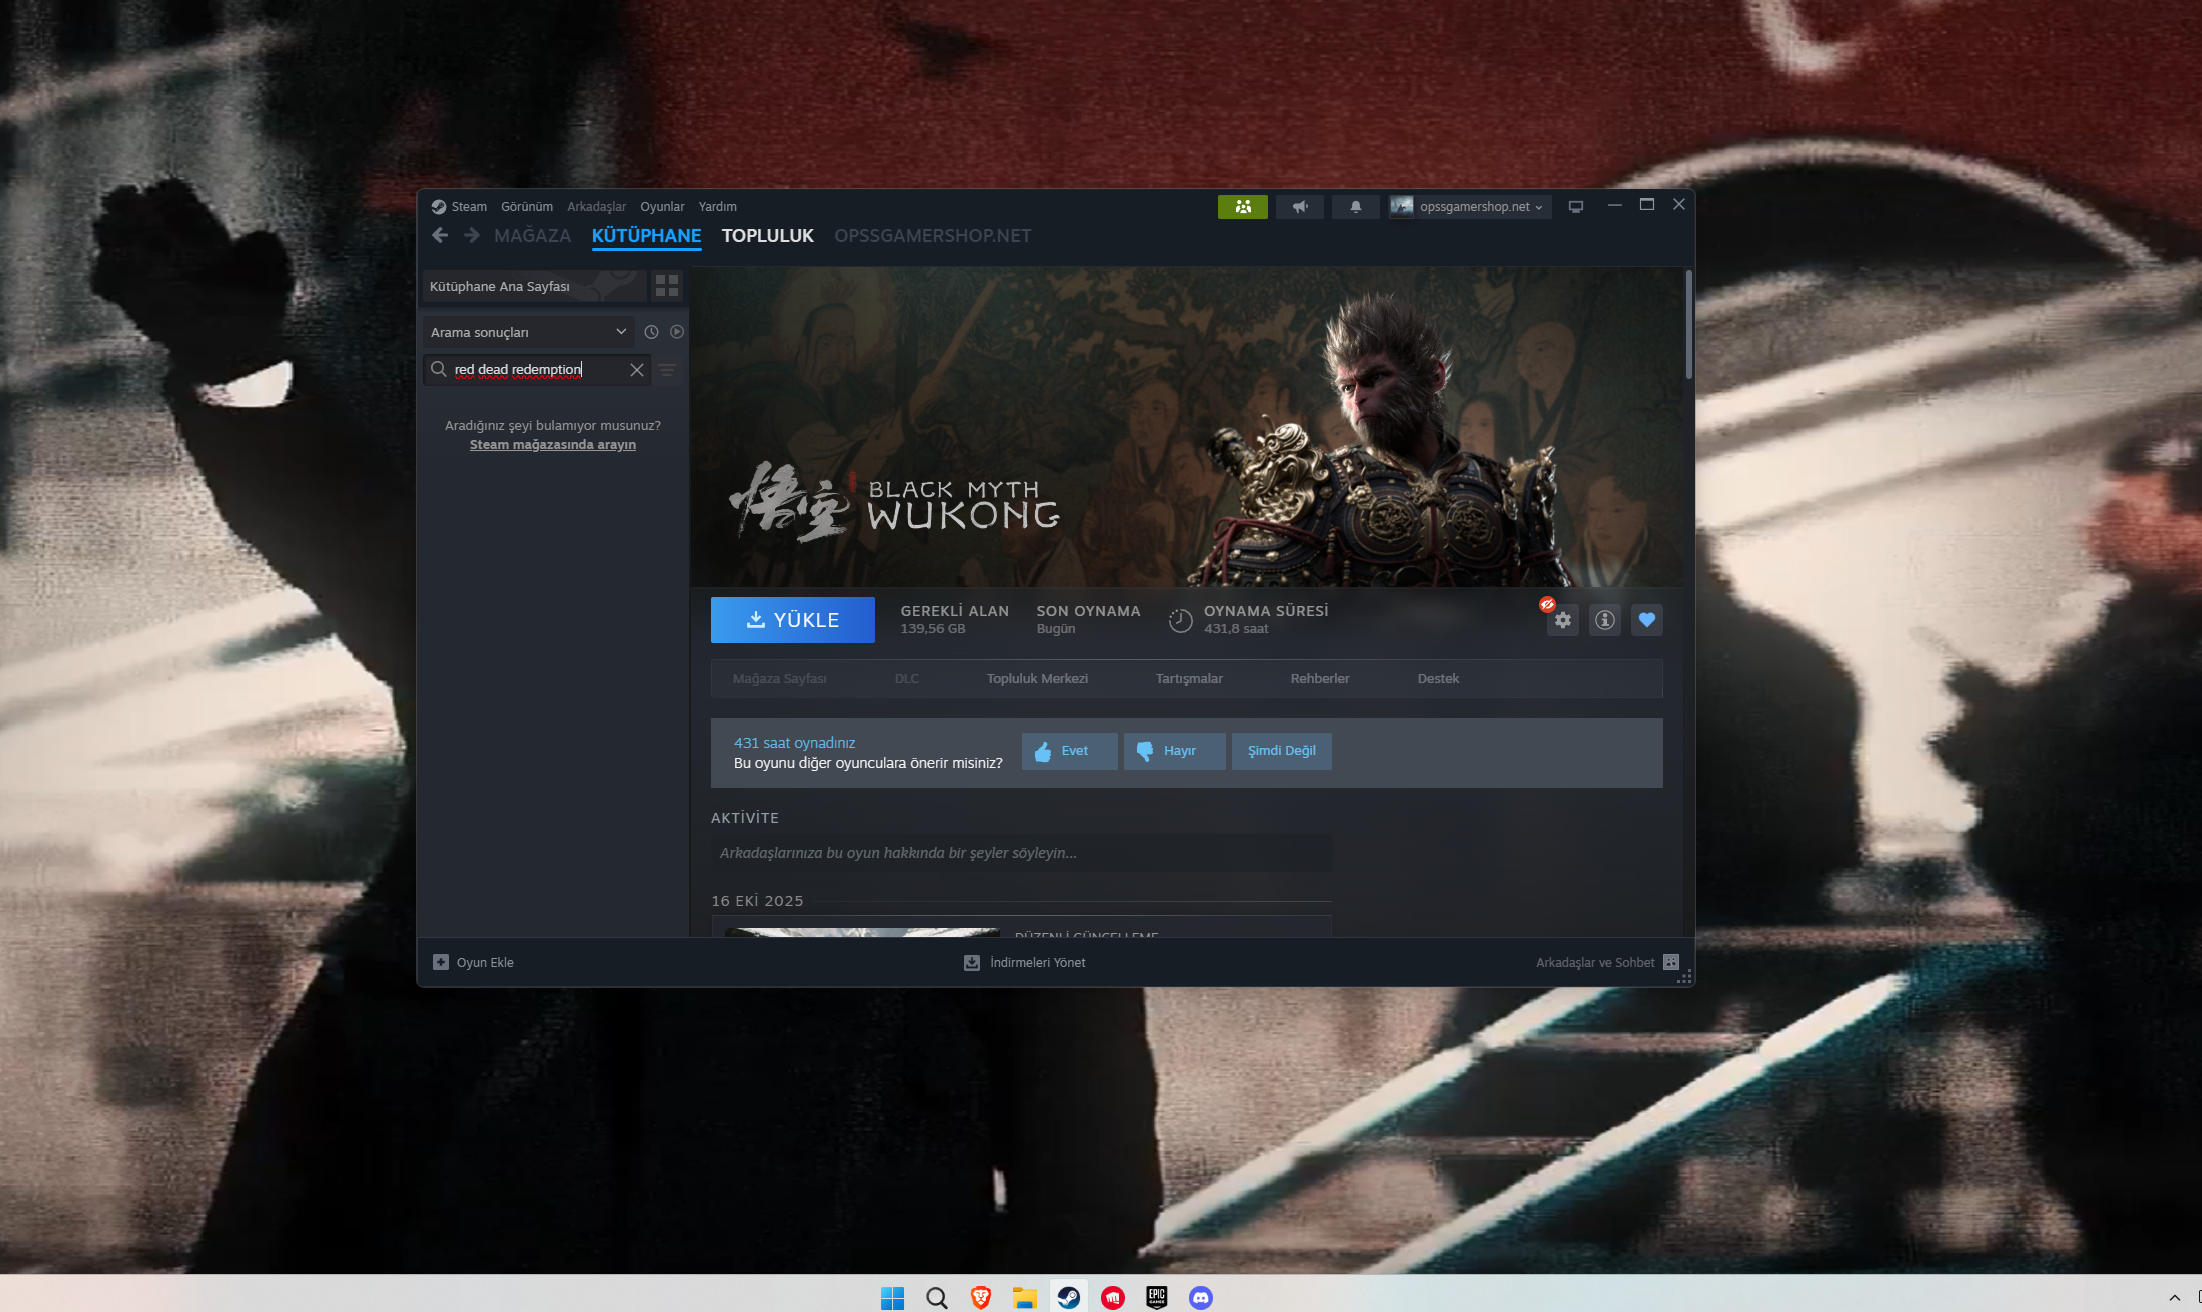Open the Arkadaşlar menu
2202x1312 pixels.
pos(596,207)
